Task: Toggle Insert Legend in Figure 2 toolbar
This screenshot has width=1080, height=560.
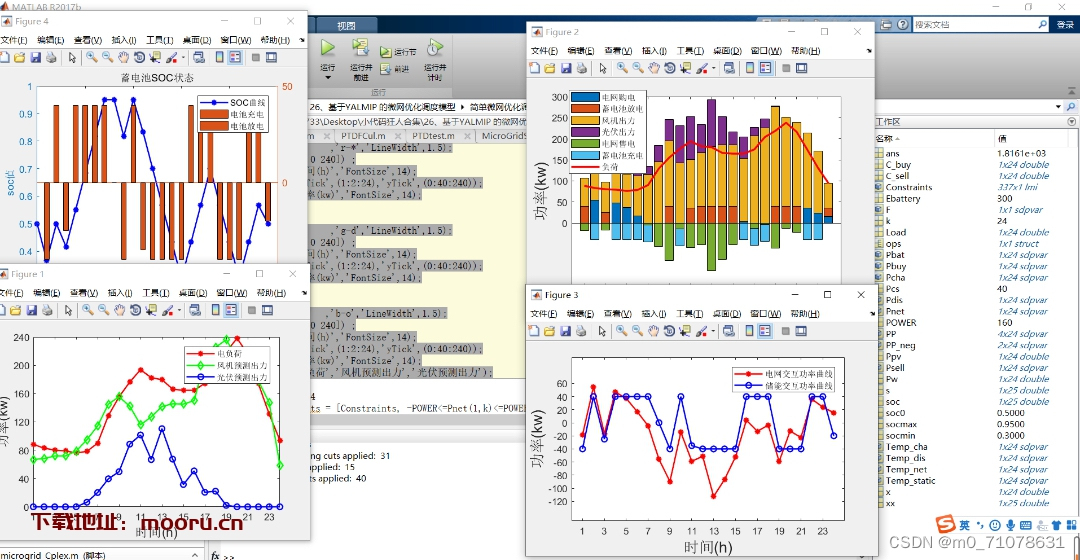Action: tap(765, 68)
